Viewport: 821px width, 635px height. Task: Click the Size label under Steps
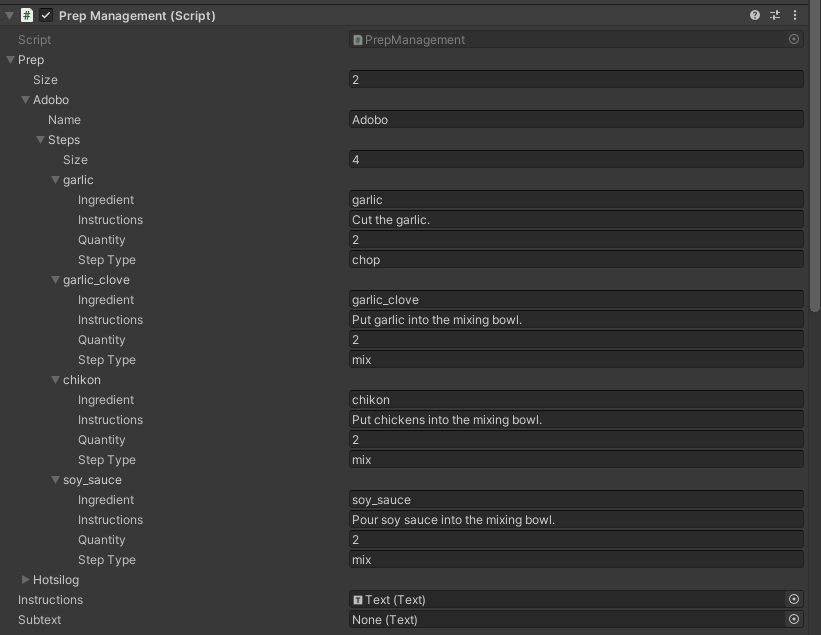point(75,160)
